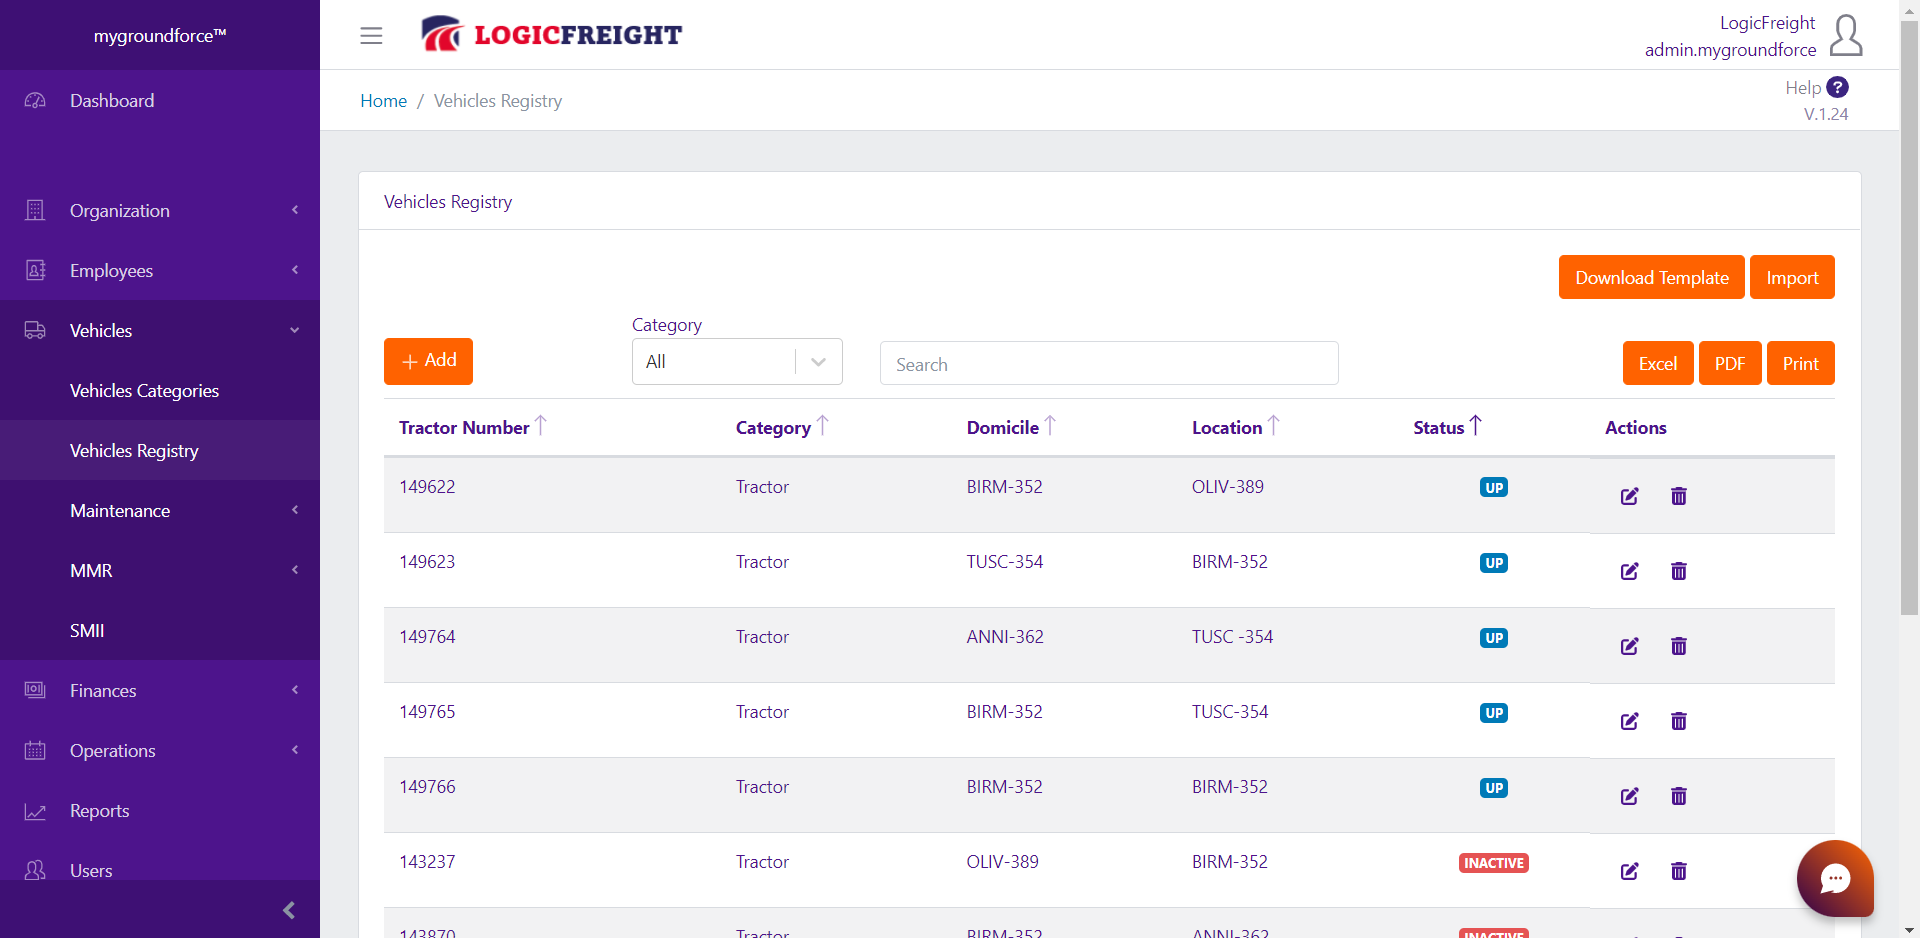This screenshot has width=1920, height=938.
Task: Click the Download Template button
Action: (x=1651, y=277)
